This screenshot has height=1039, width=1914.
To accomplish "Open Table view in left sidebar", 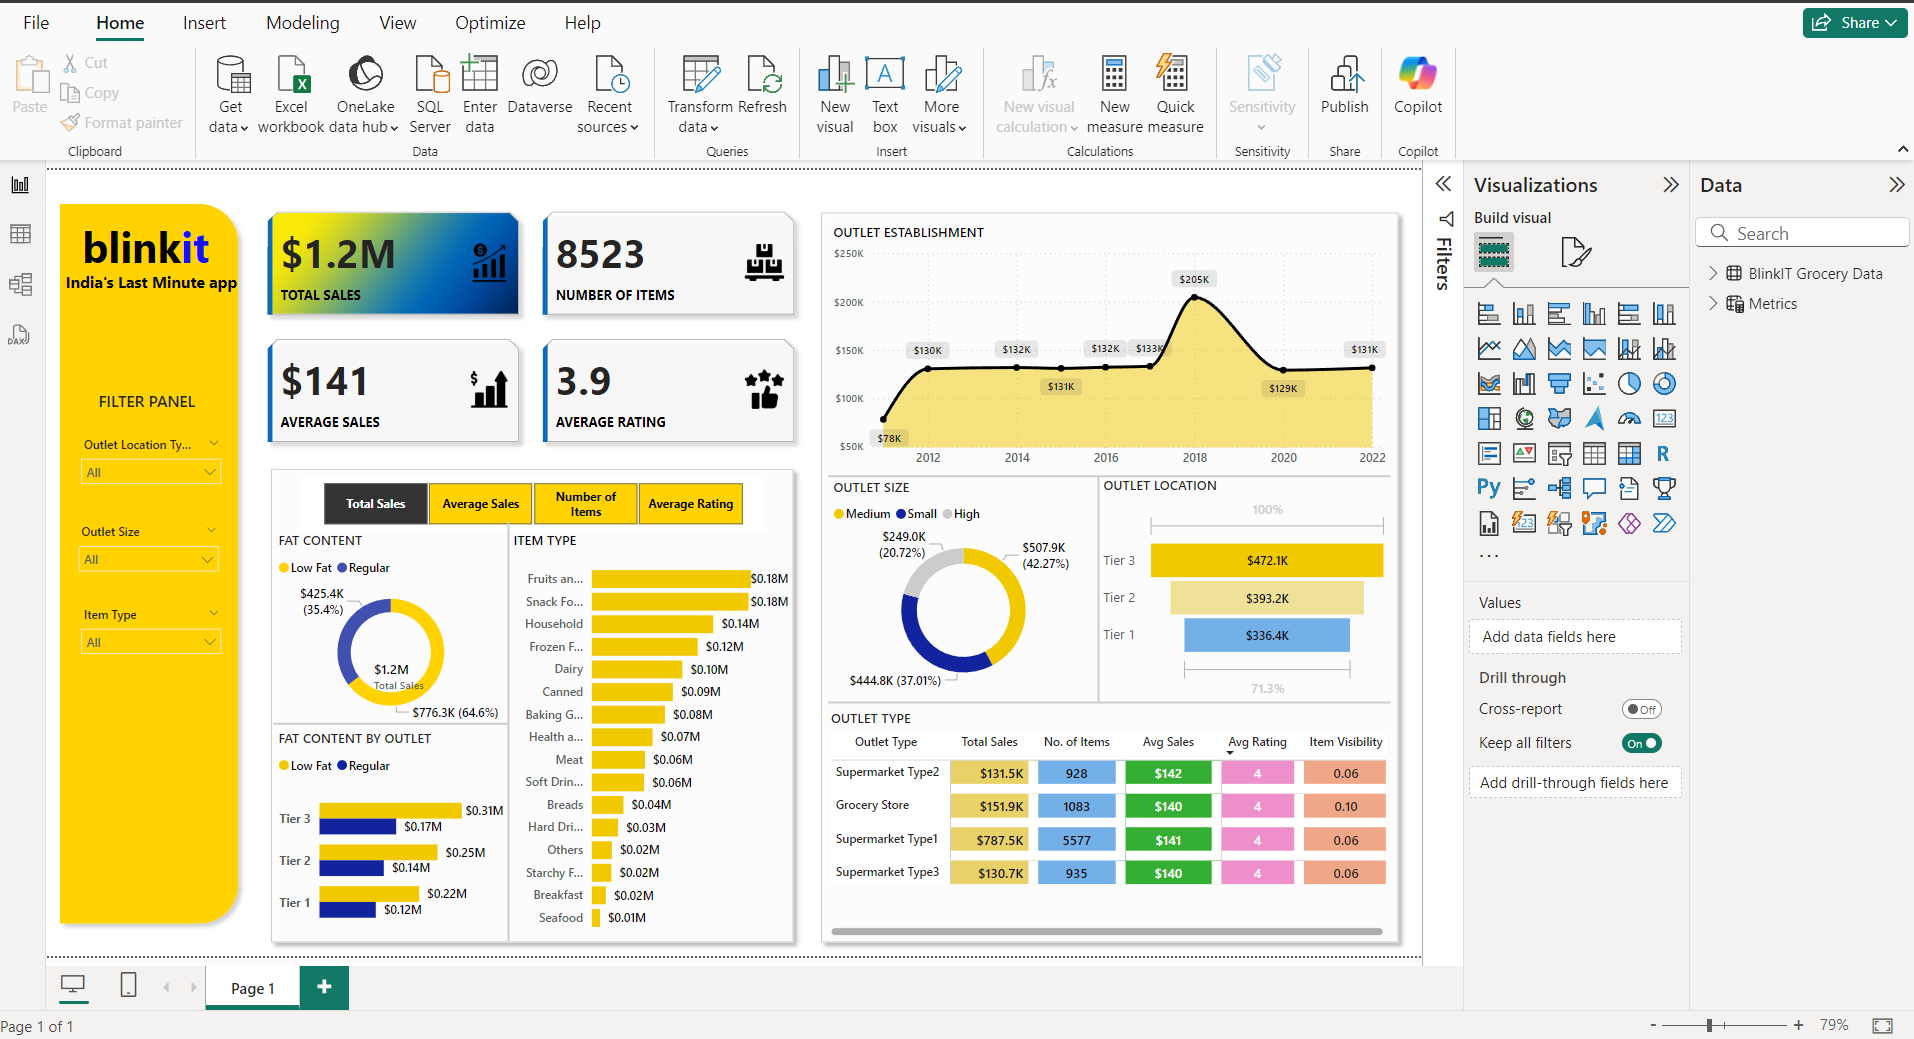I will coord(20,234).
